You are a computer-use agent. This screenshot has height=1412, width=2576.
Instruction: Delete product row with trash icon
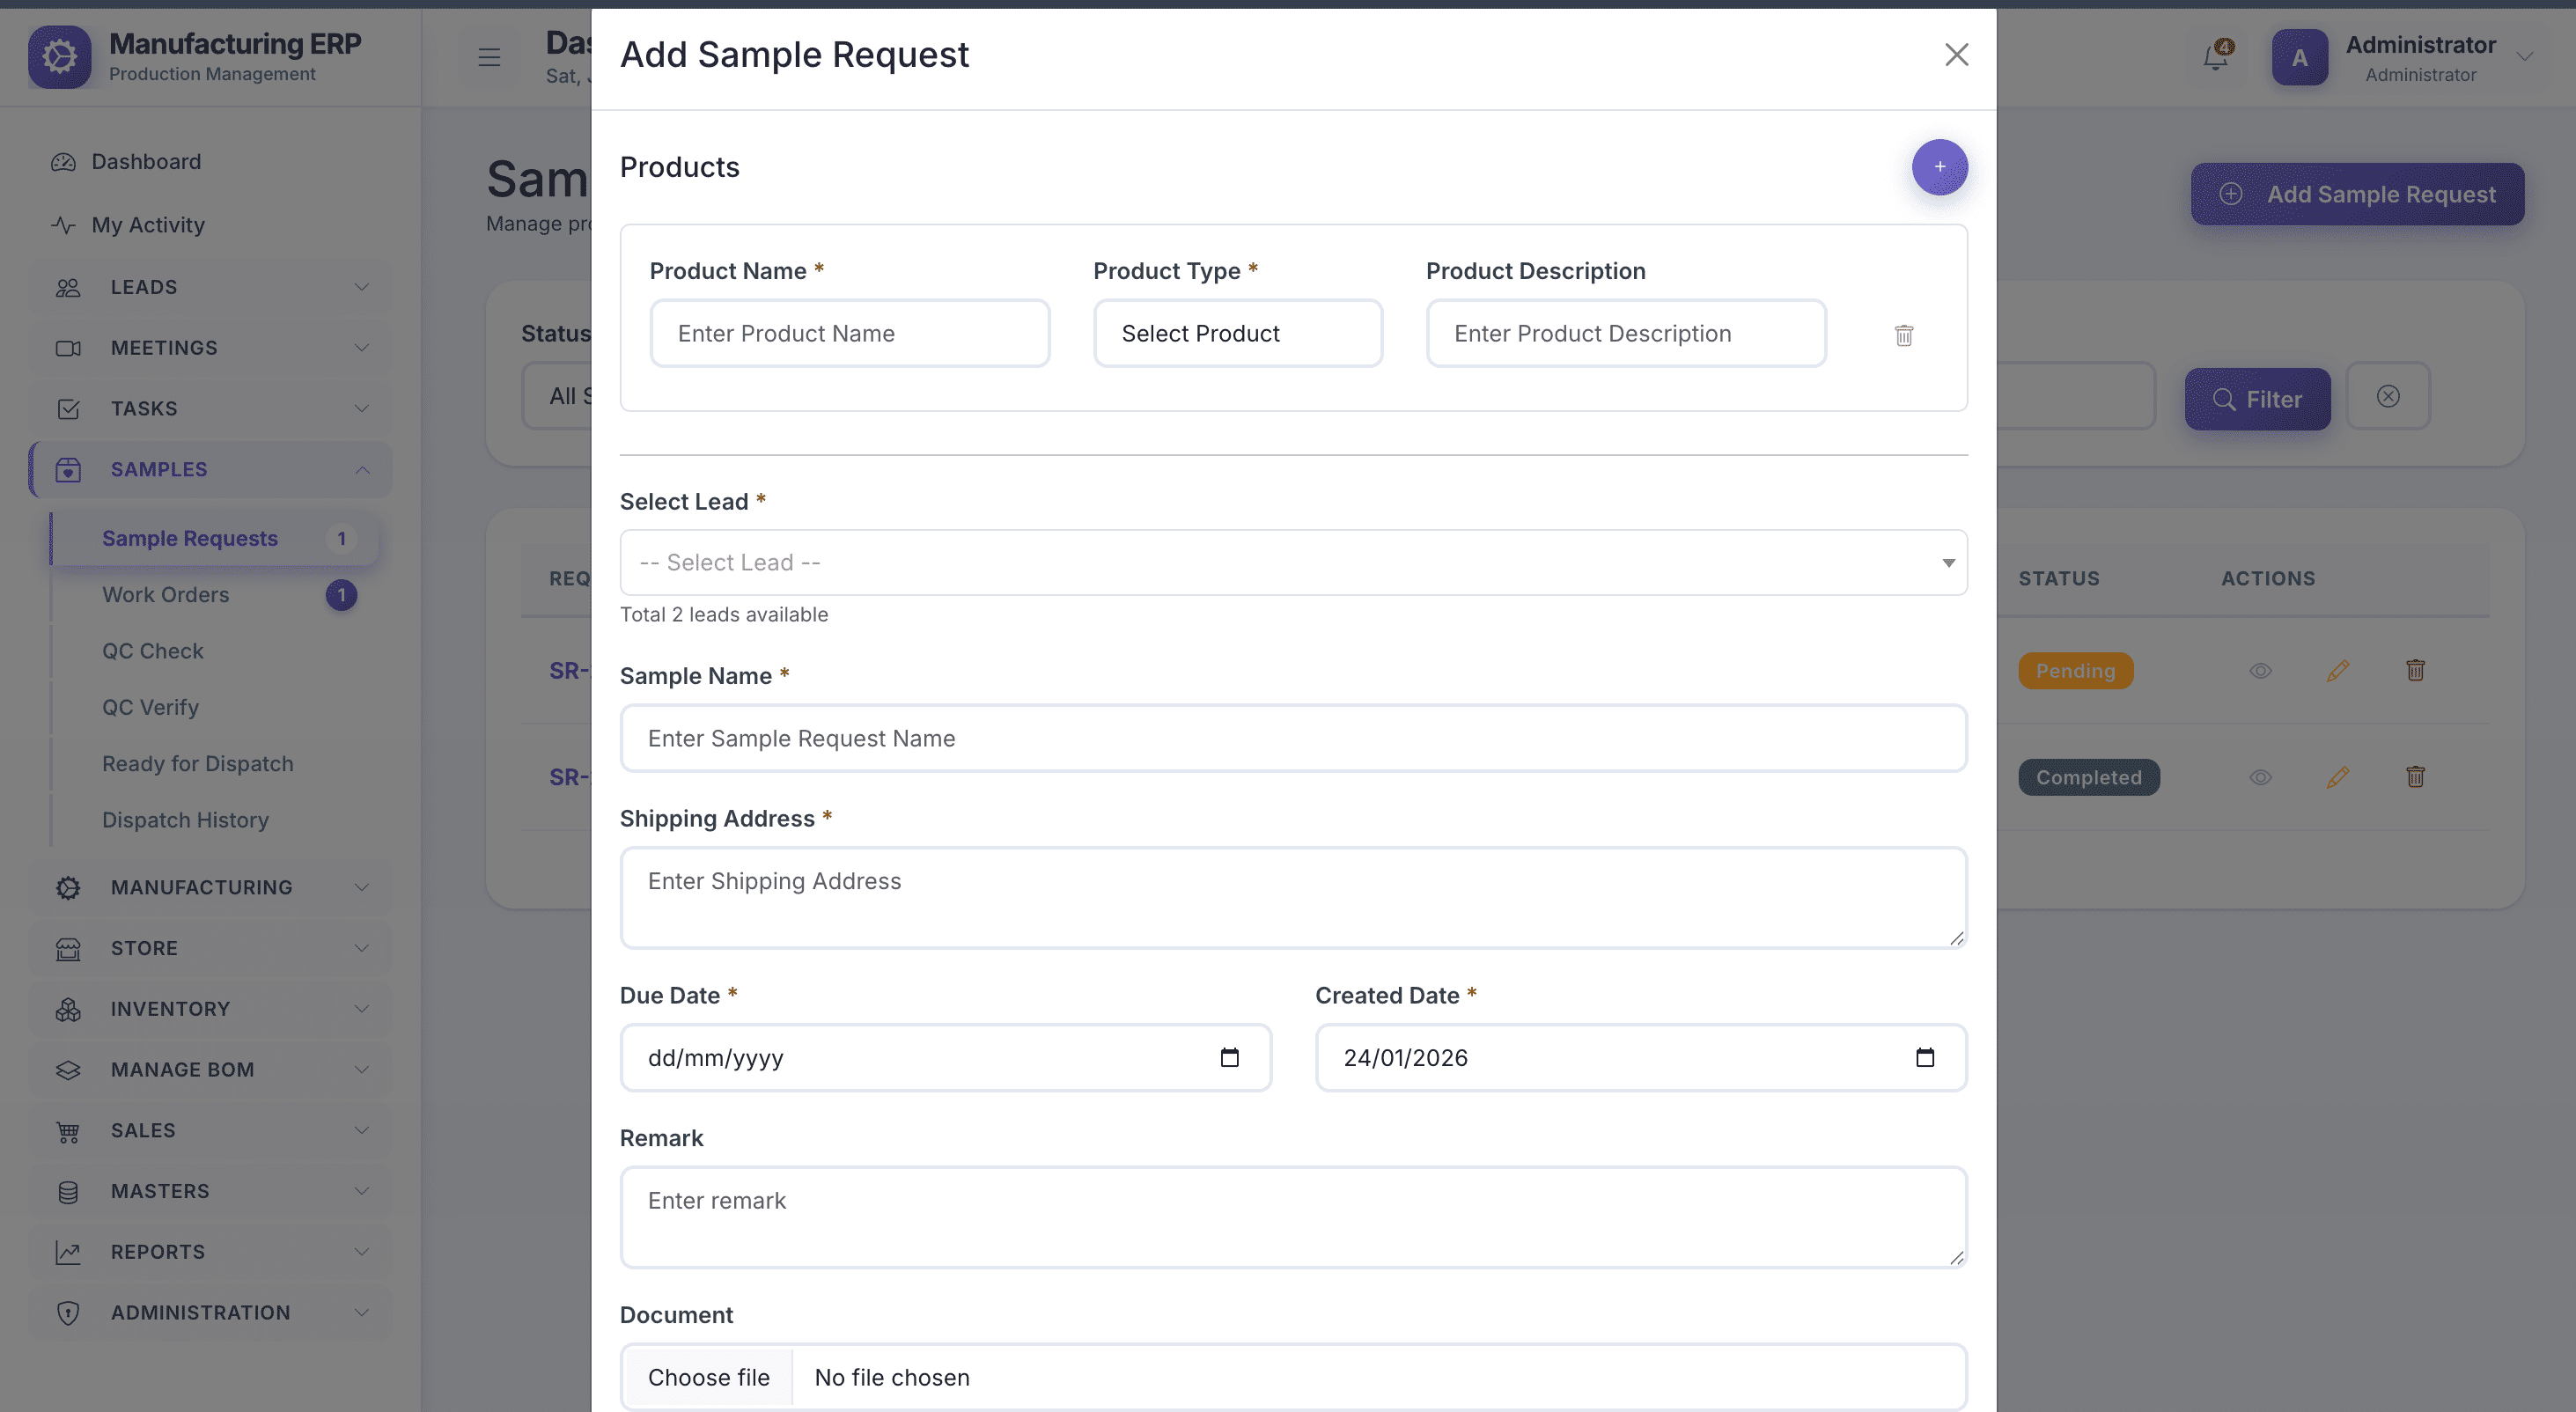tap(1903, 335)
